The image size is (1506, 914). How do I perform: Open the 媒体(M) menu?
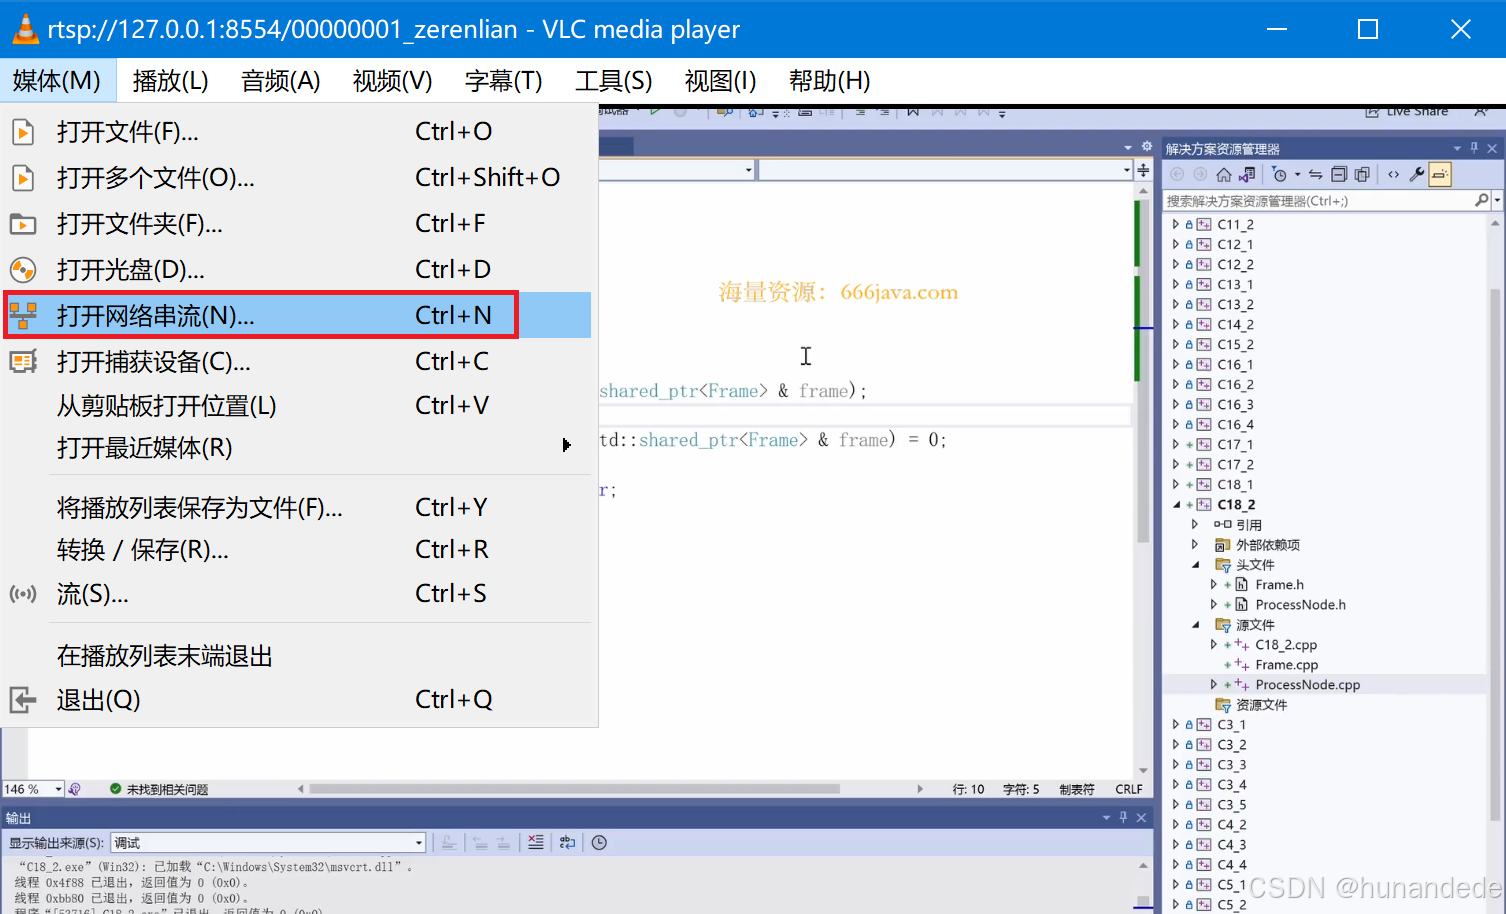click(x=57, y=81)
